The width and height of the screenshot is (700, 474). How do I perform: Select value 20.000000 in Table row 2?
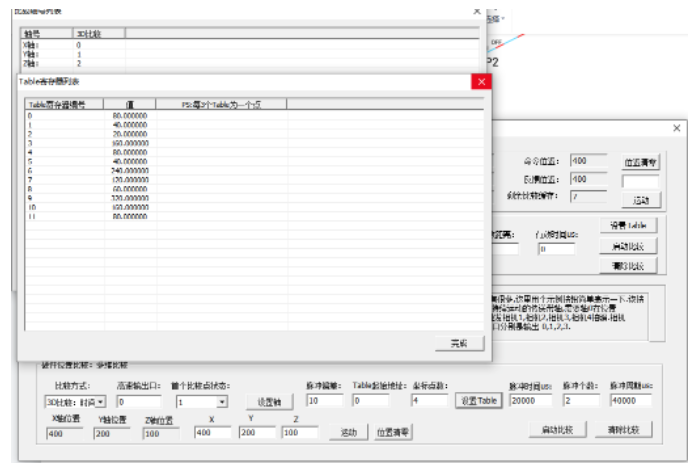130,134
